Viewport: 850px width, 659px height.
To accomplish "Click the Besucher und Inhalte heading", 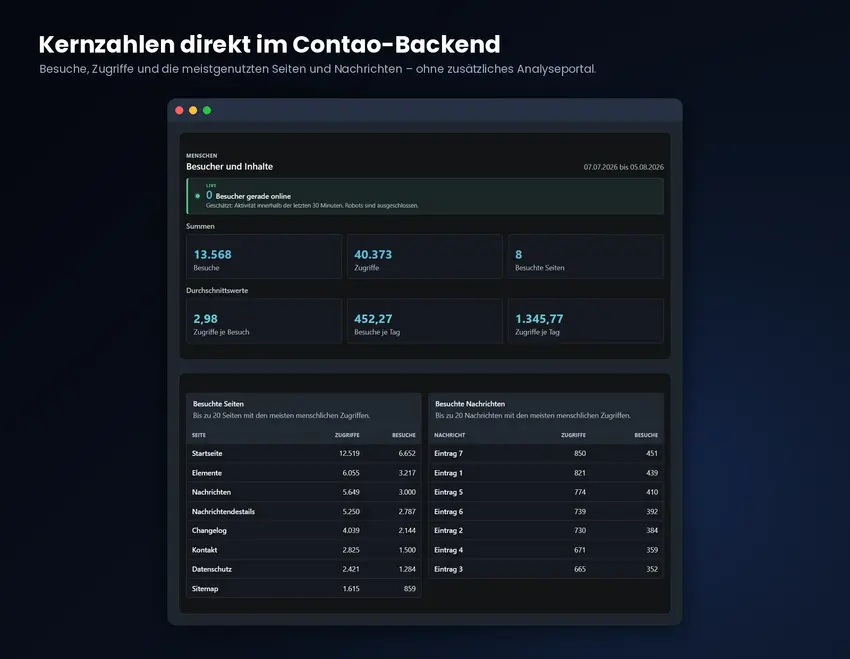I will pyautogui.click(x=229, y=166).
